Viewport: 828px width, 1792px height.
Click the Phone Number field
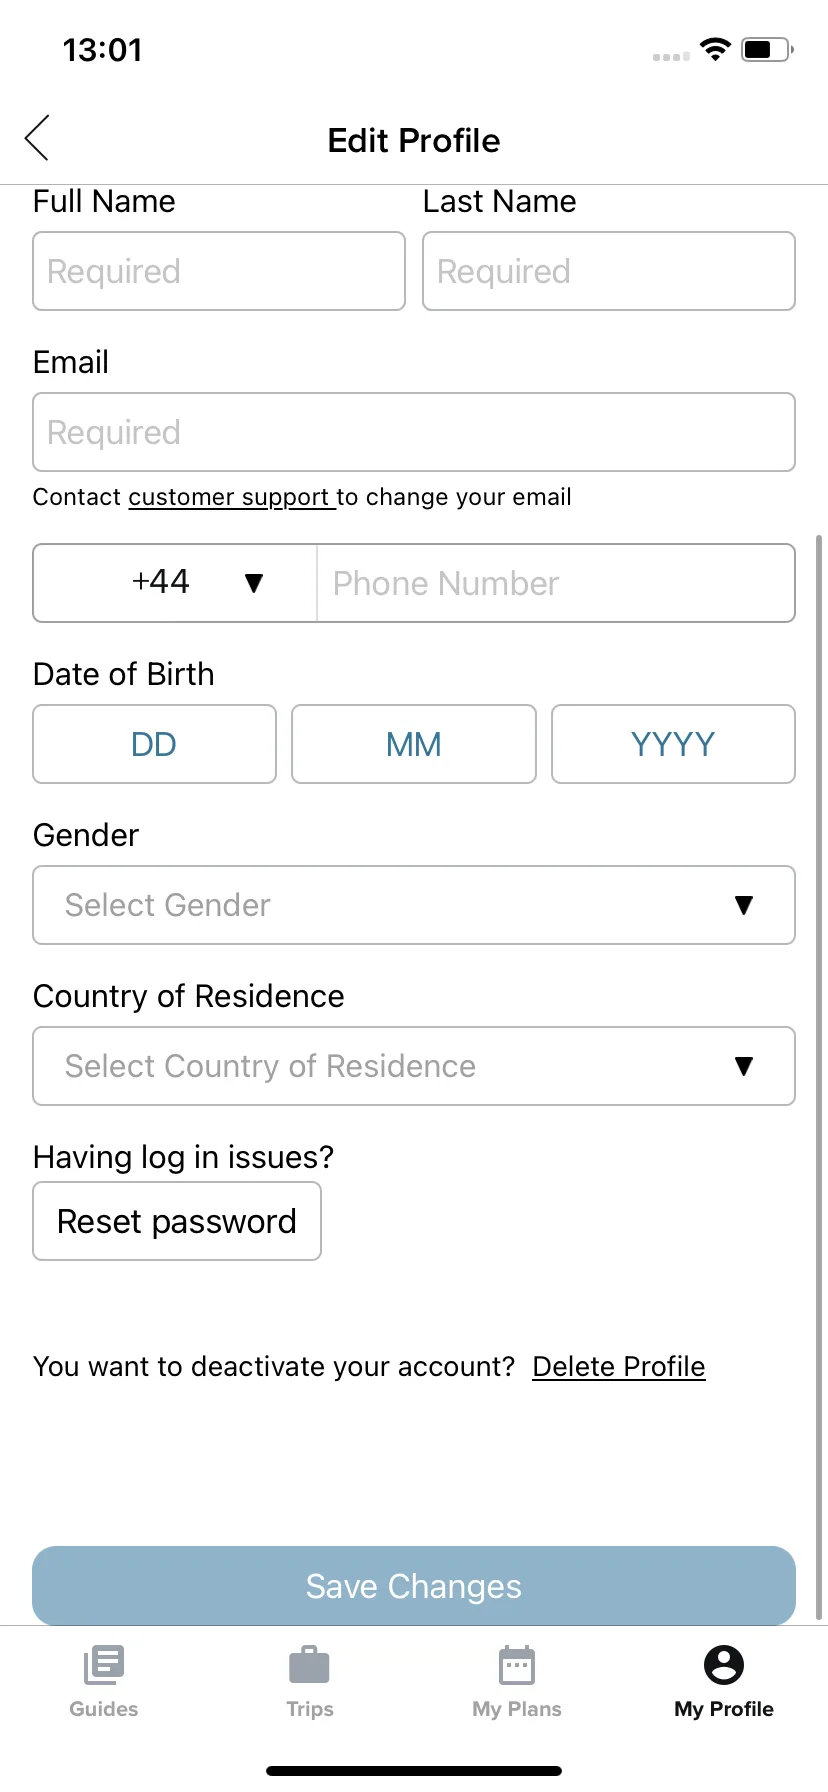556,583
